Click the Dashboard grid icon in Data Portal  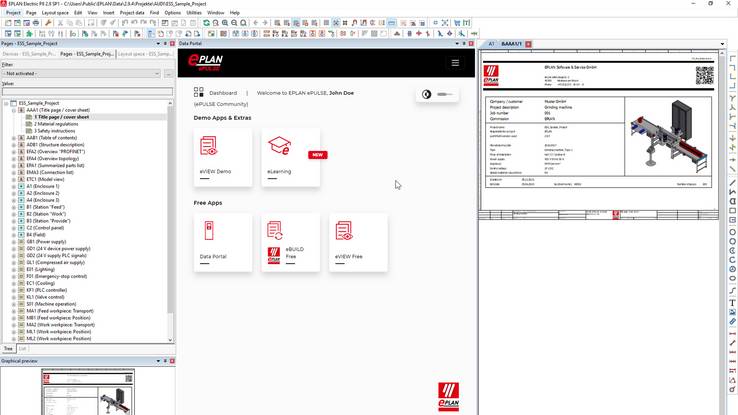click(199, 92)
